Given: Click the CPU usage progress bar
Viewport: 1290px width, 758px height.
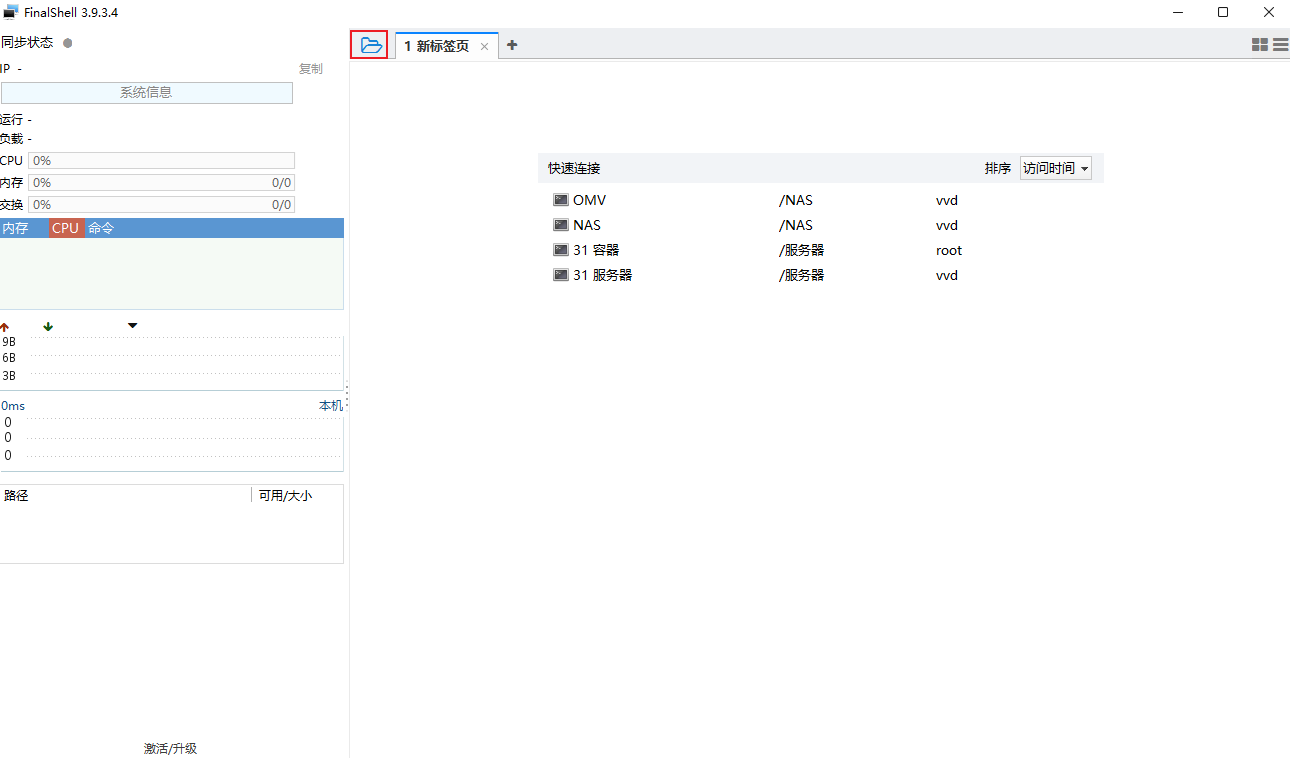Looking at the screenshot, I should pyautogui.click(x=161, y=160).
